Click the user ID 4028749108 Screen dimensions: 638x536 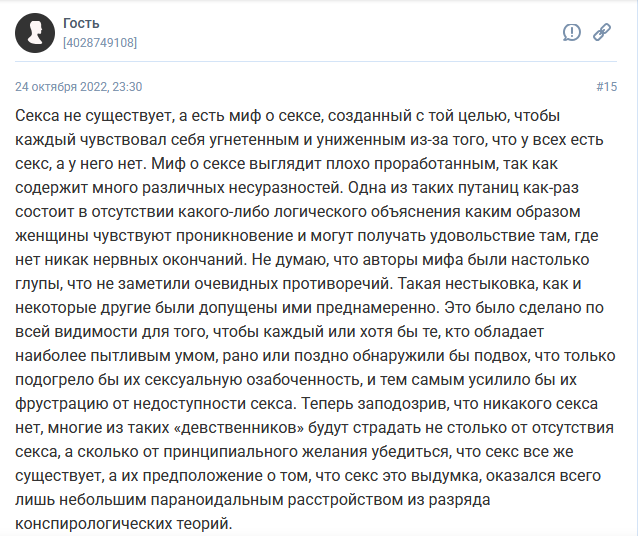click(x=100, y=43)
